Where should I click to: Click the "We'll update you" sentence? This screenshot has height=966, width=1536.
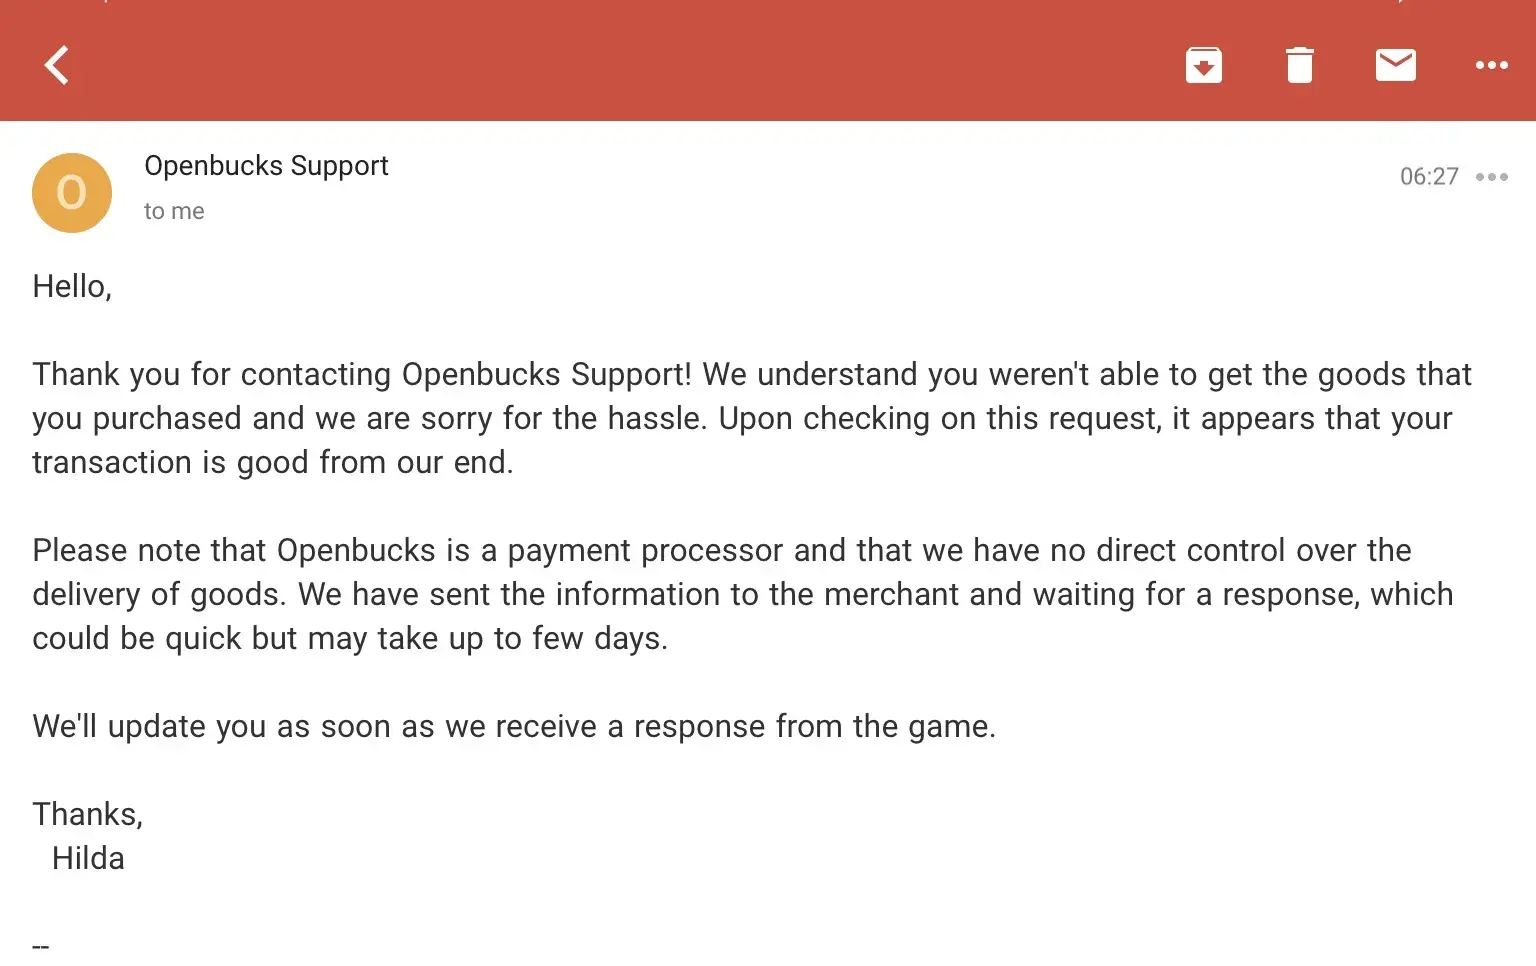150,727
